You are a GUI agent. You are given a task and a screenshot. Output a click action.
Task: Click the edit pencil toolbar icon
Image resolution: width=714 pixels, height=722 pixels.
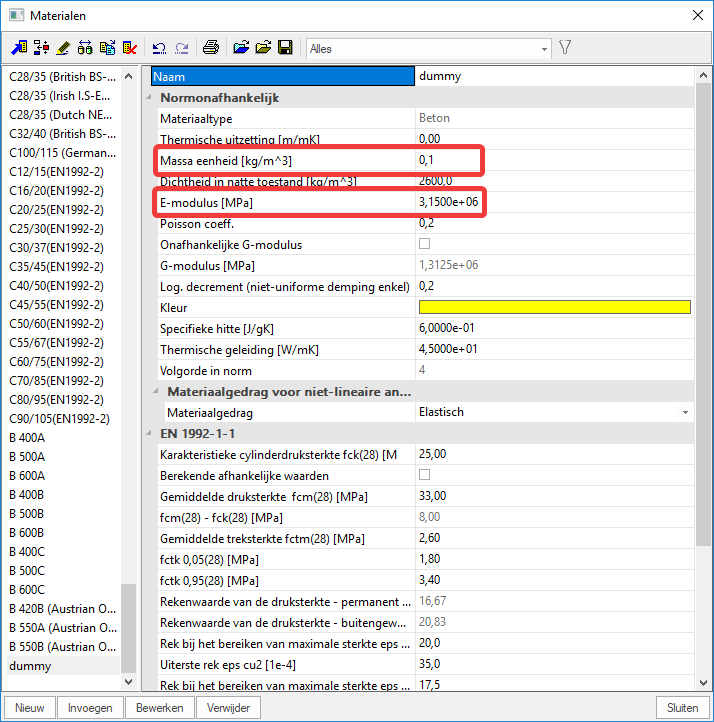pyautogui.click(x=63, y=48)
